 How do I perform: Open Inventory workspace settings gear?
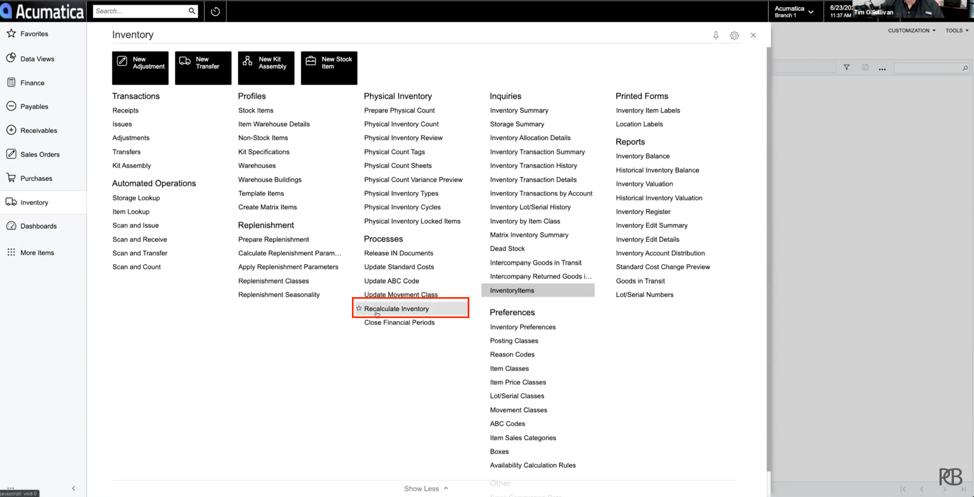[x=734, y=35]
